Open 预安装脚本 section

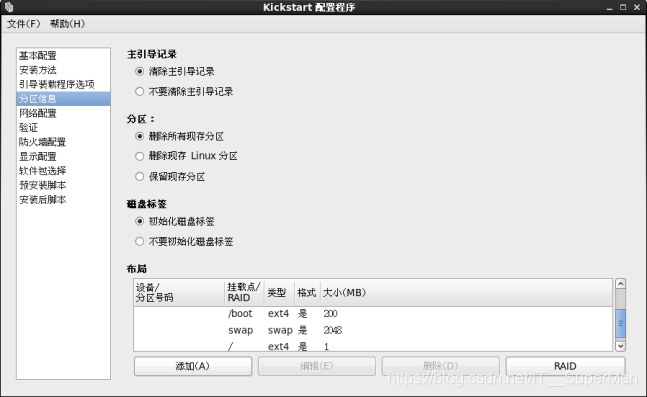64,185
